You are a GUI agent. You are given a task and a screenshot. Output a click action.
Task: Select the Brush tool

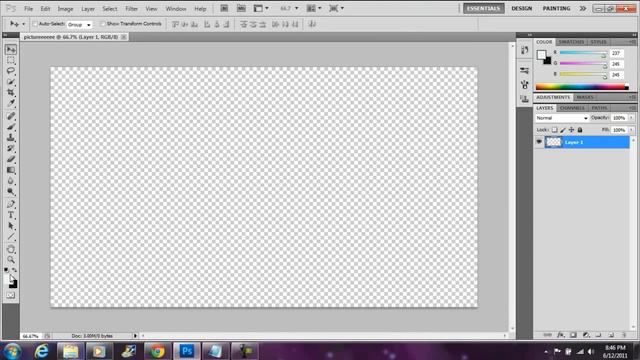click(x=11, y=127)
